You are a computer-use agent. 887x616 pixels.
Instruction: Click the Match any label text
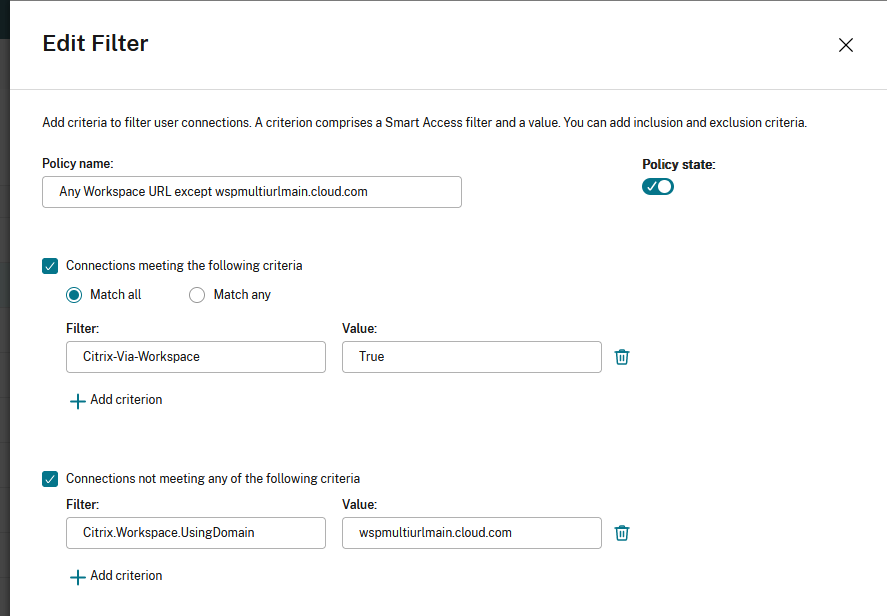click(x=242, y=295)
